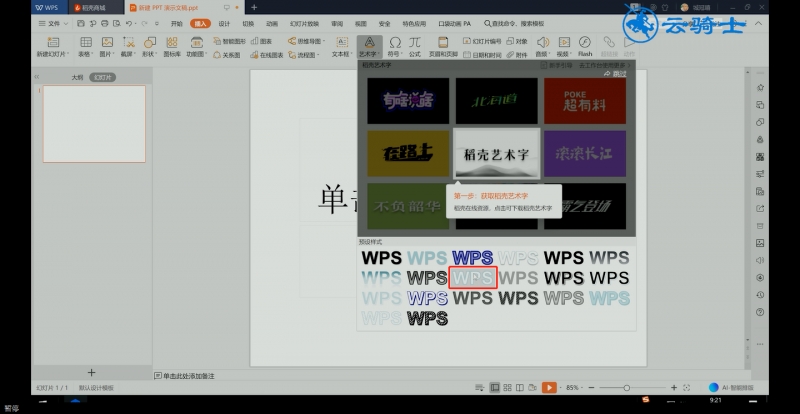Insert 智能图形 smart graphic

point(229,41)
